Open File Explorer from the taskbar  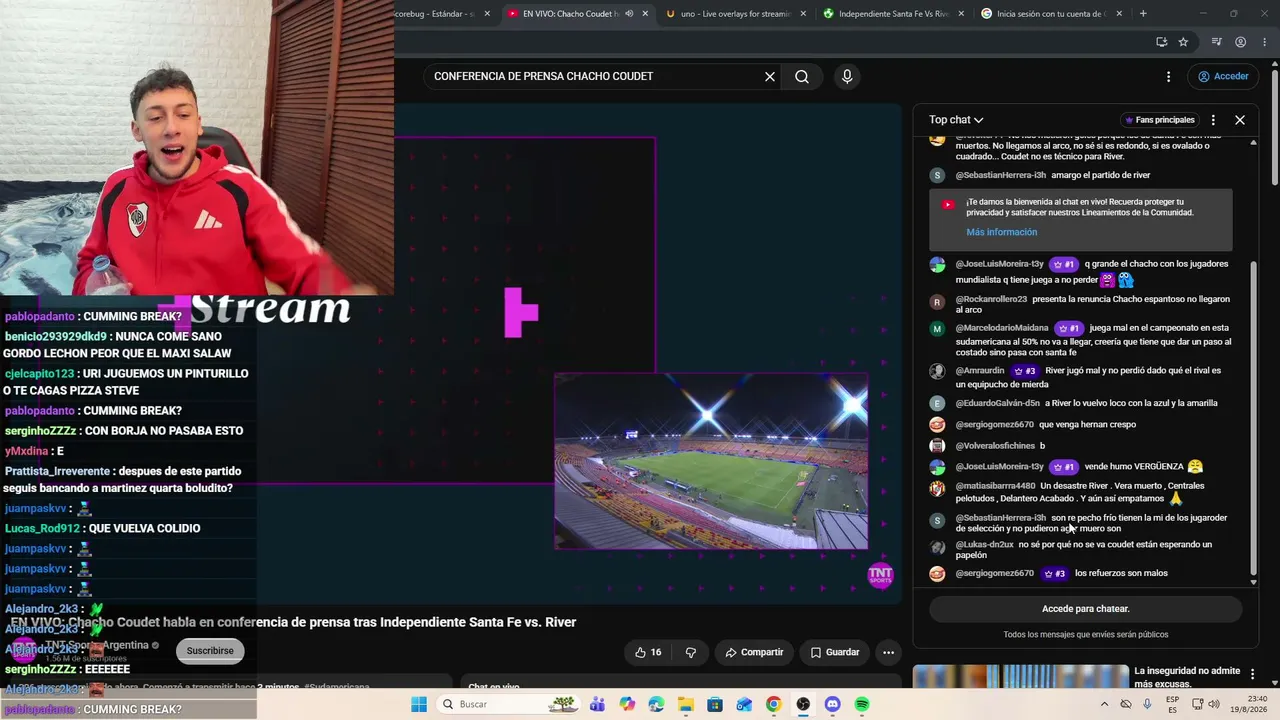tap(685, 704)
